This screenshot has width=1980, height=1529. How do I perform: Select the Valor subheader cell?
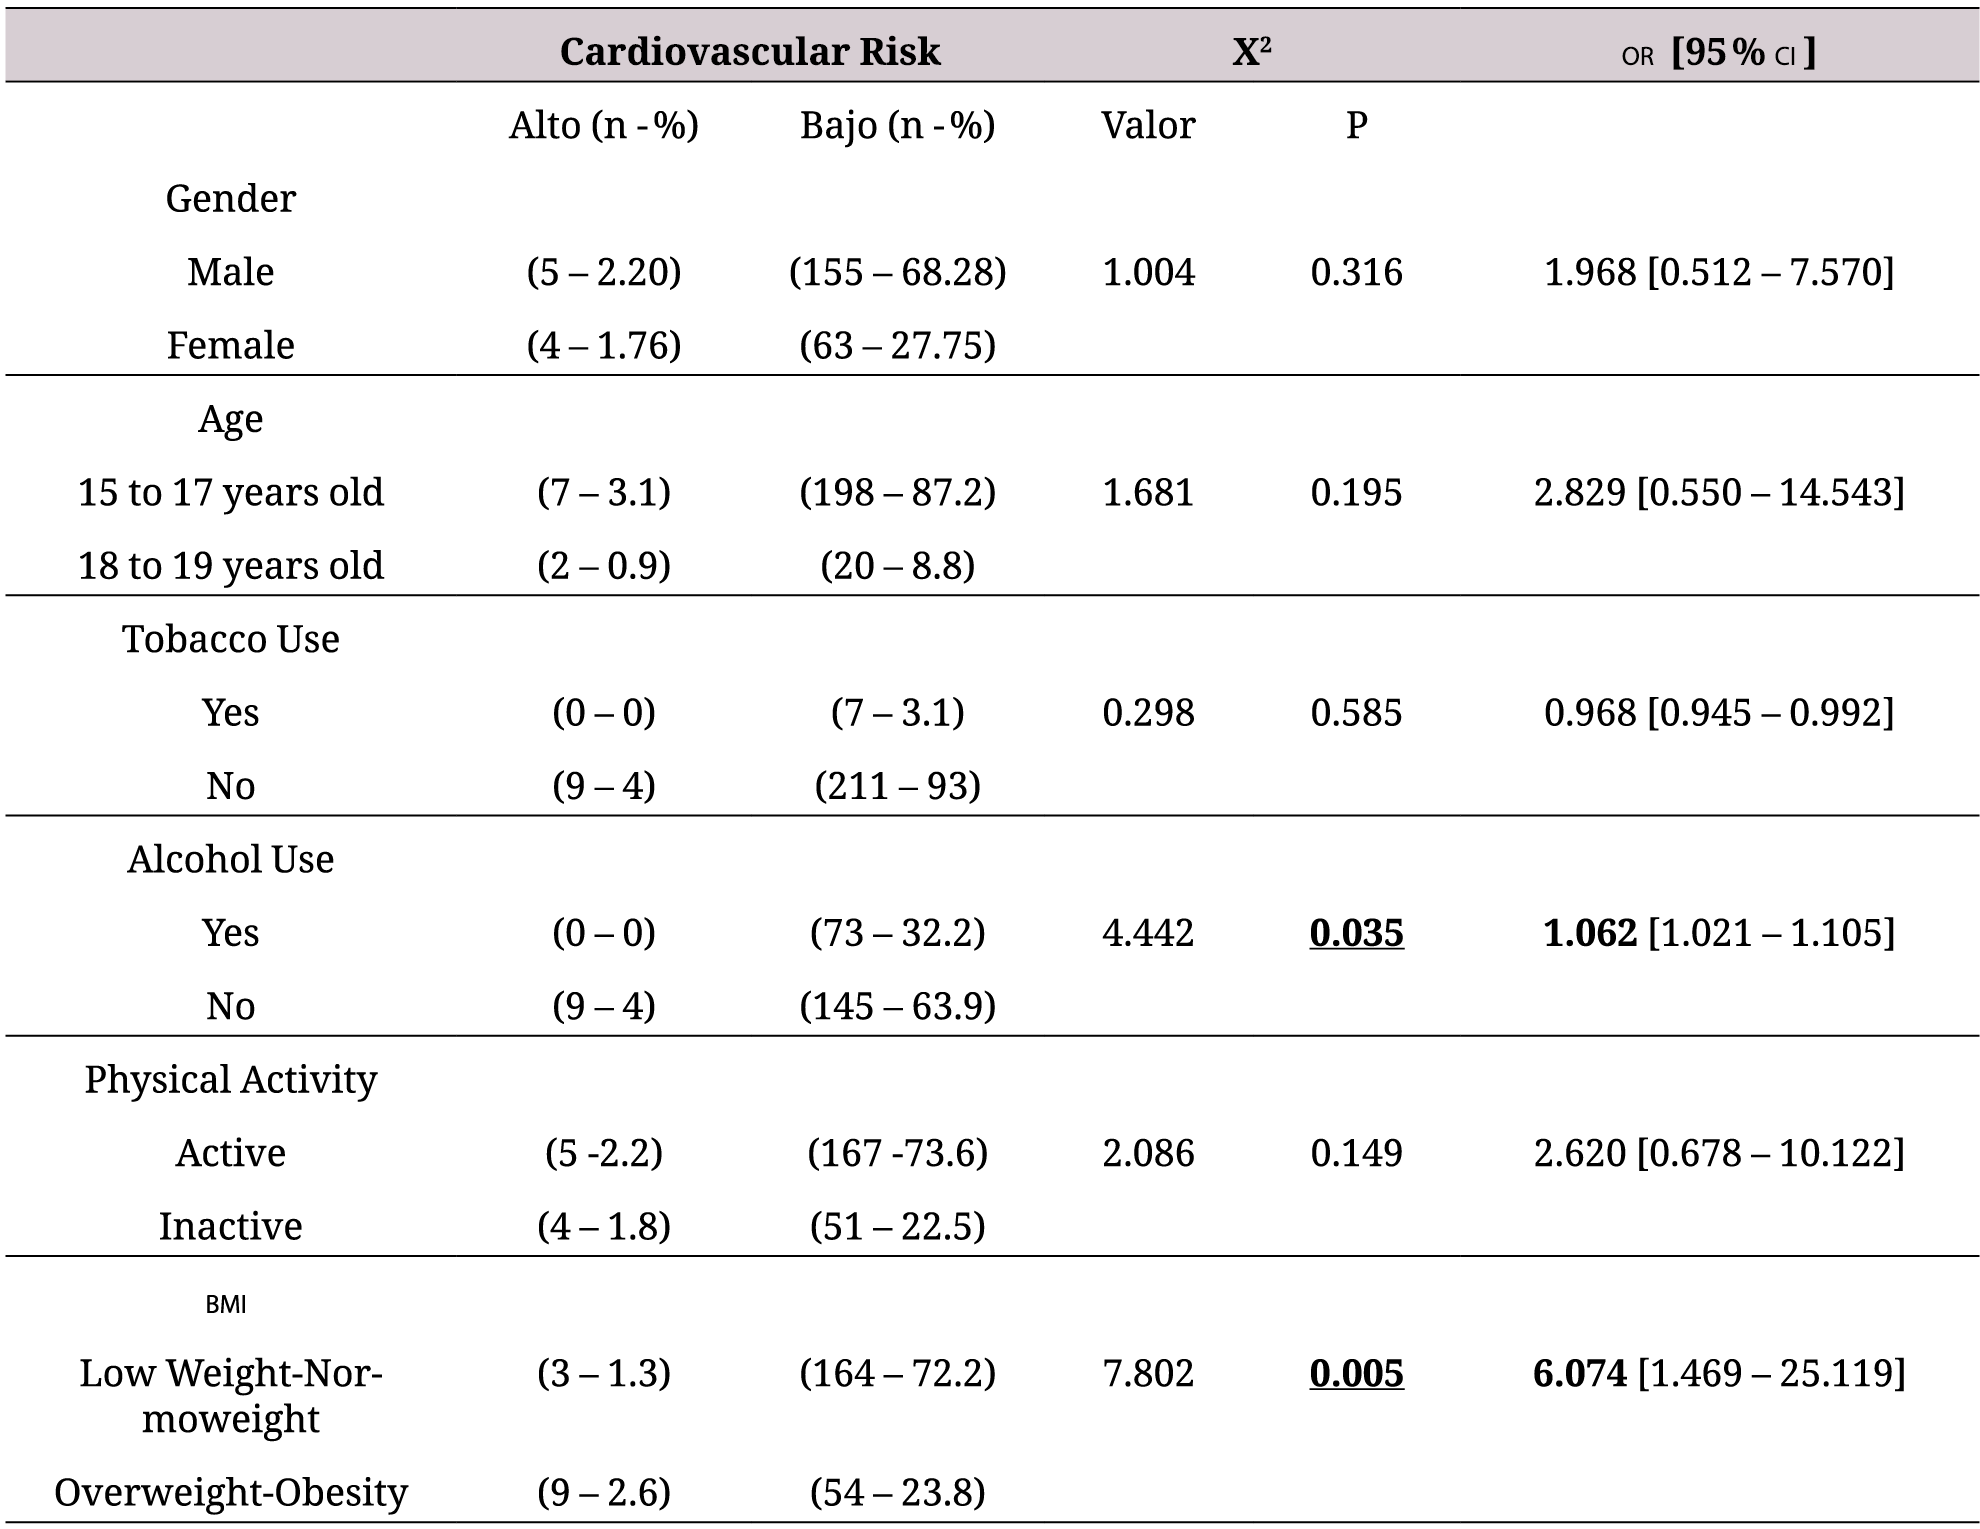point(1148,126)
